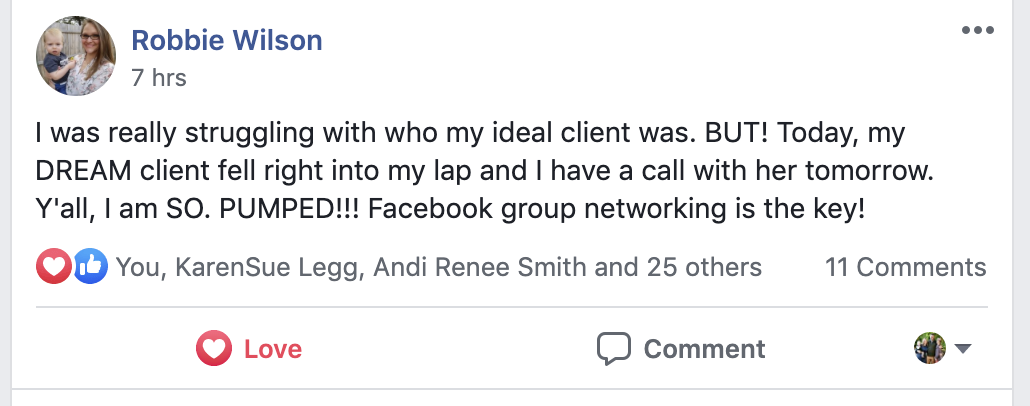Screen dimensions: 1030x406
Task: Open the Robbie Wilson profile name link
Action: pyautogui.click(x=227, y=40)
